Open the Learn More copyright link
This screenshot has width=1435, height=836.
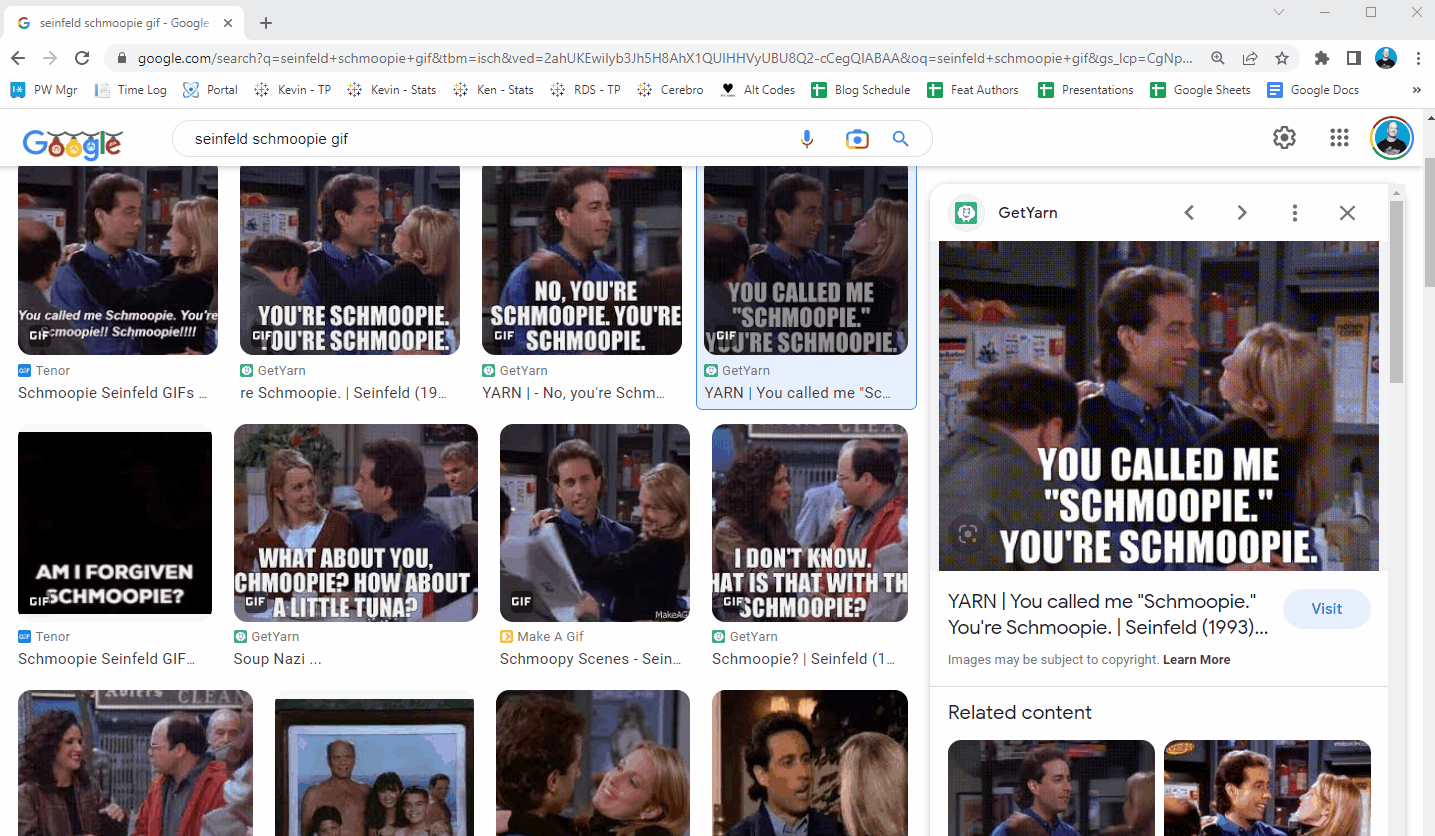[1196, 660]
